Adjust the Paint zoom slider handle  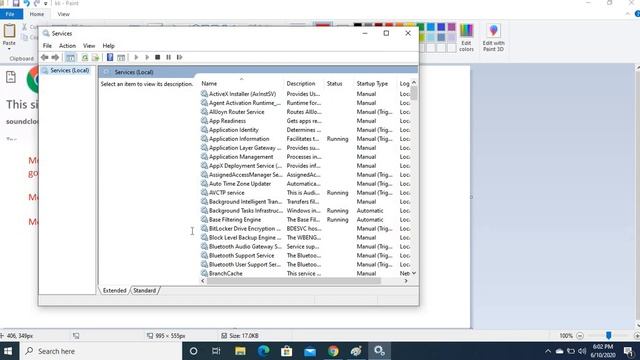click(609, 336)
